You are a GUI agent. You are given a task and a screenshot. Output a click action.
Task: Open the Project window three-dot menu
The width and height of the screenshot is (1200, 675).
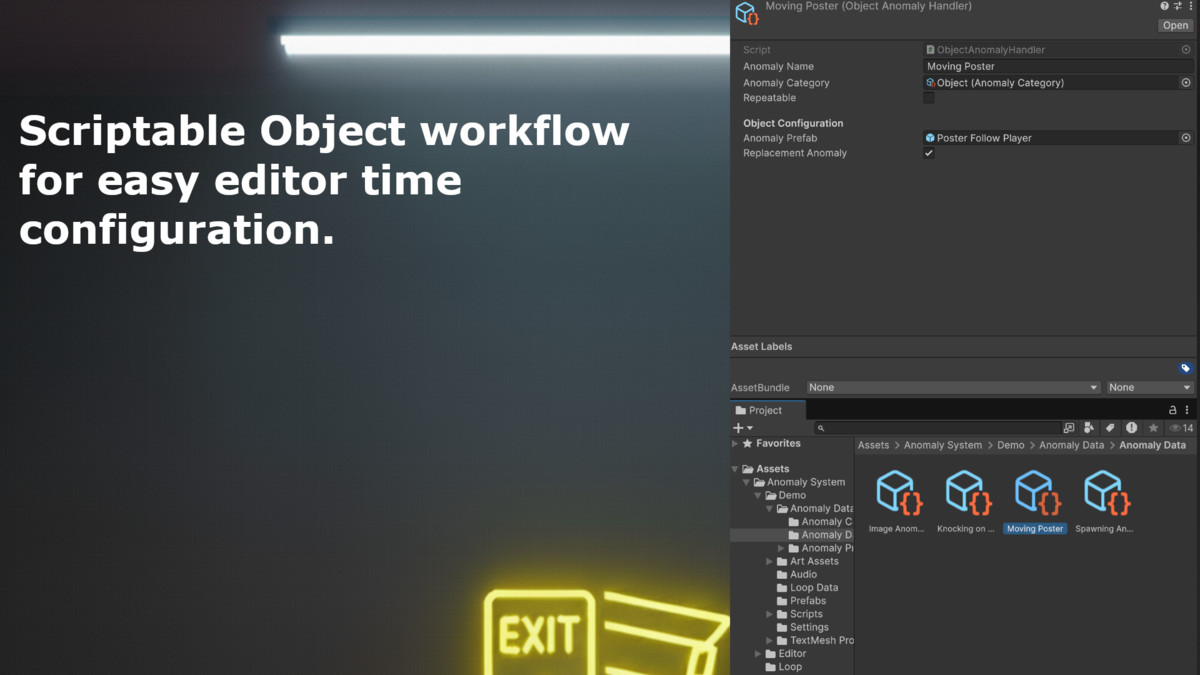(1187, 410)
